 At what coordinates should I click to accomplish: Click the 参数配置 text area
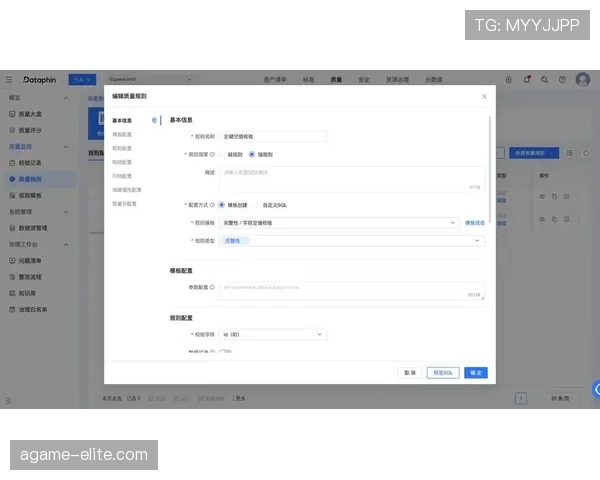(x=352, y=291)
